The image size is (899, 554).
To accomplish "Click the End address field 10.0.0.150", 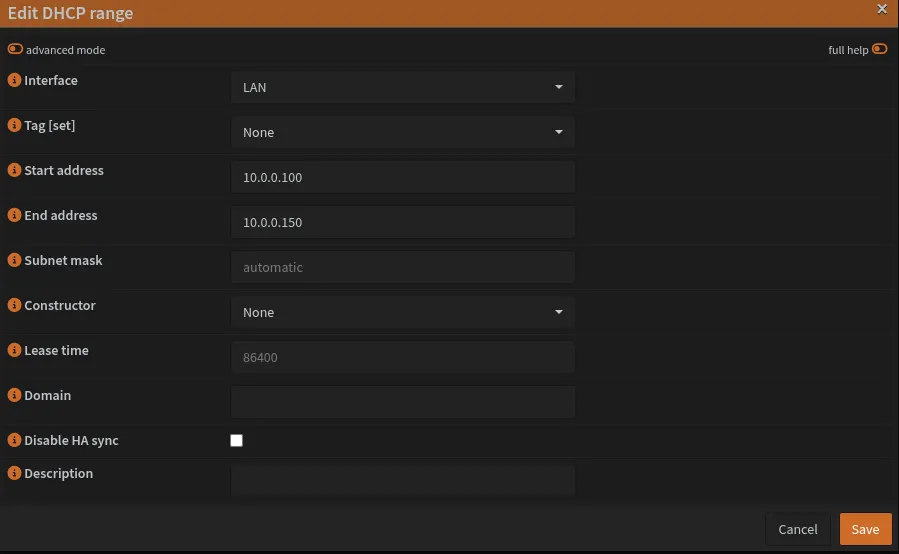I will click(402, 222).
